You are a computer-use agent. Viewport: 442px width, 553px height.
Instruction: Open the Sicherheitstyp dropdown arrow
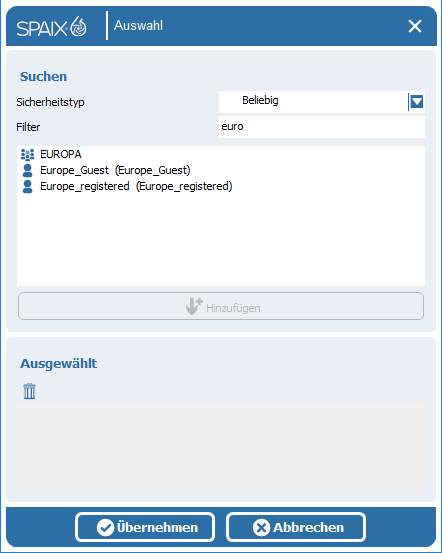[417, 102]
